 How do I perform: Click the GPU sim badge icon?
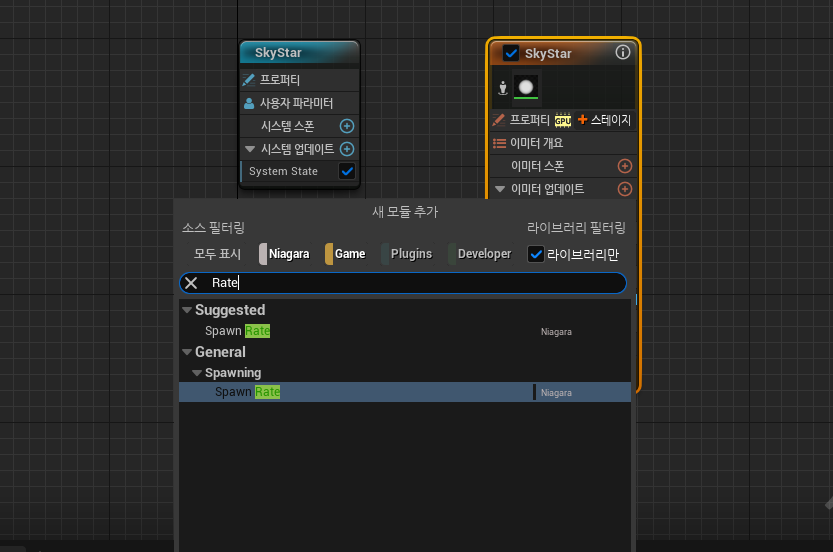click(x=563, y=121)
